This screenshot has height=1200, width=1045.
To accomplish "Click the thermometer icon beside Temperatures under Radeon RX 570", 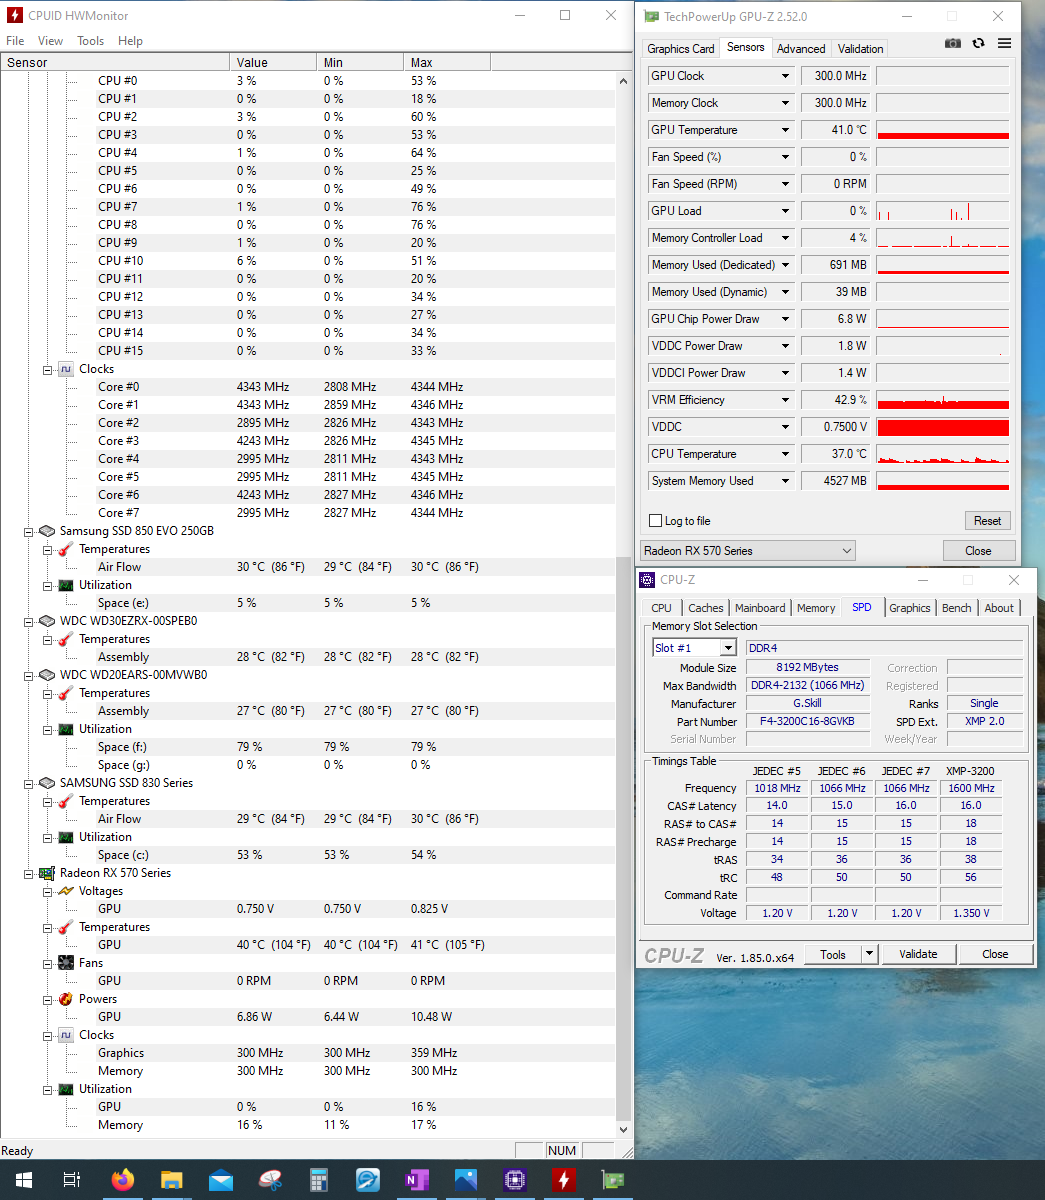I will pos(65,927).
